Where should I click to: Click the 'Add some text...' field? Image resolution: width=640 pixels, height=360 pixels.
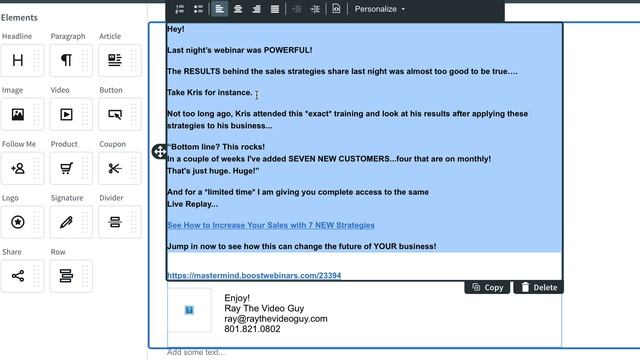click(x=196, y=352)
